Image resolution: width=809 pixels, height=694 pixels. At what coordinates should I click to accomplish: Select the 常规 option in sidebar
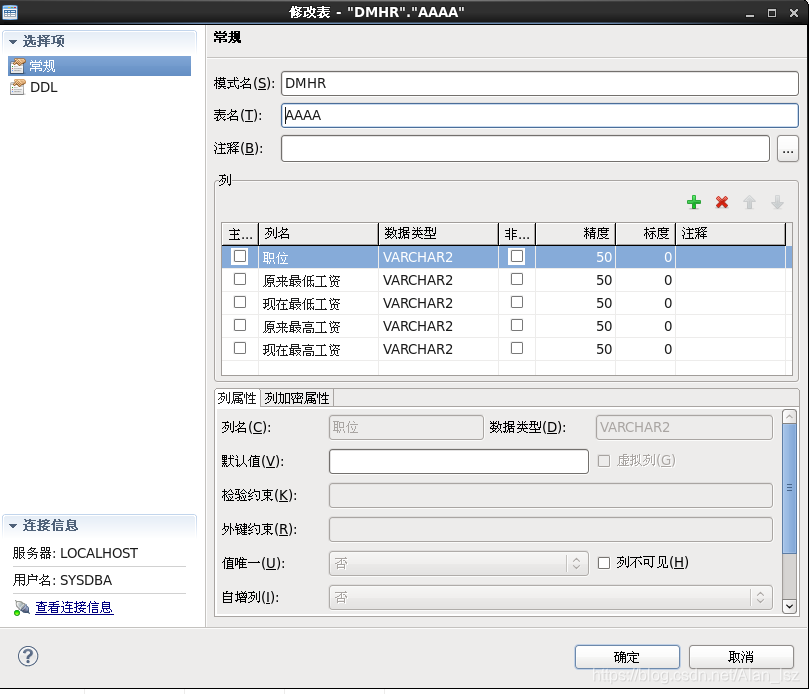(100, 66)
